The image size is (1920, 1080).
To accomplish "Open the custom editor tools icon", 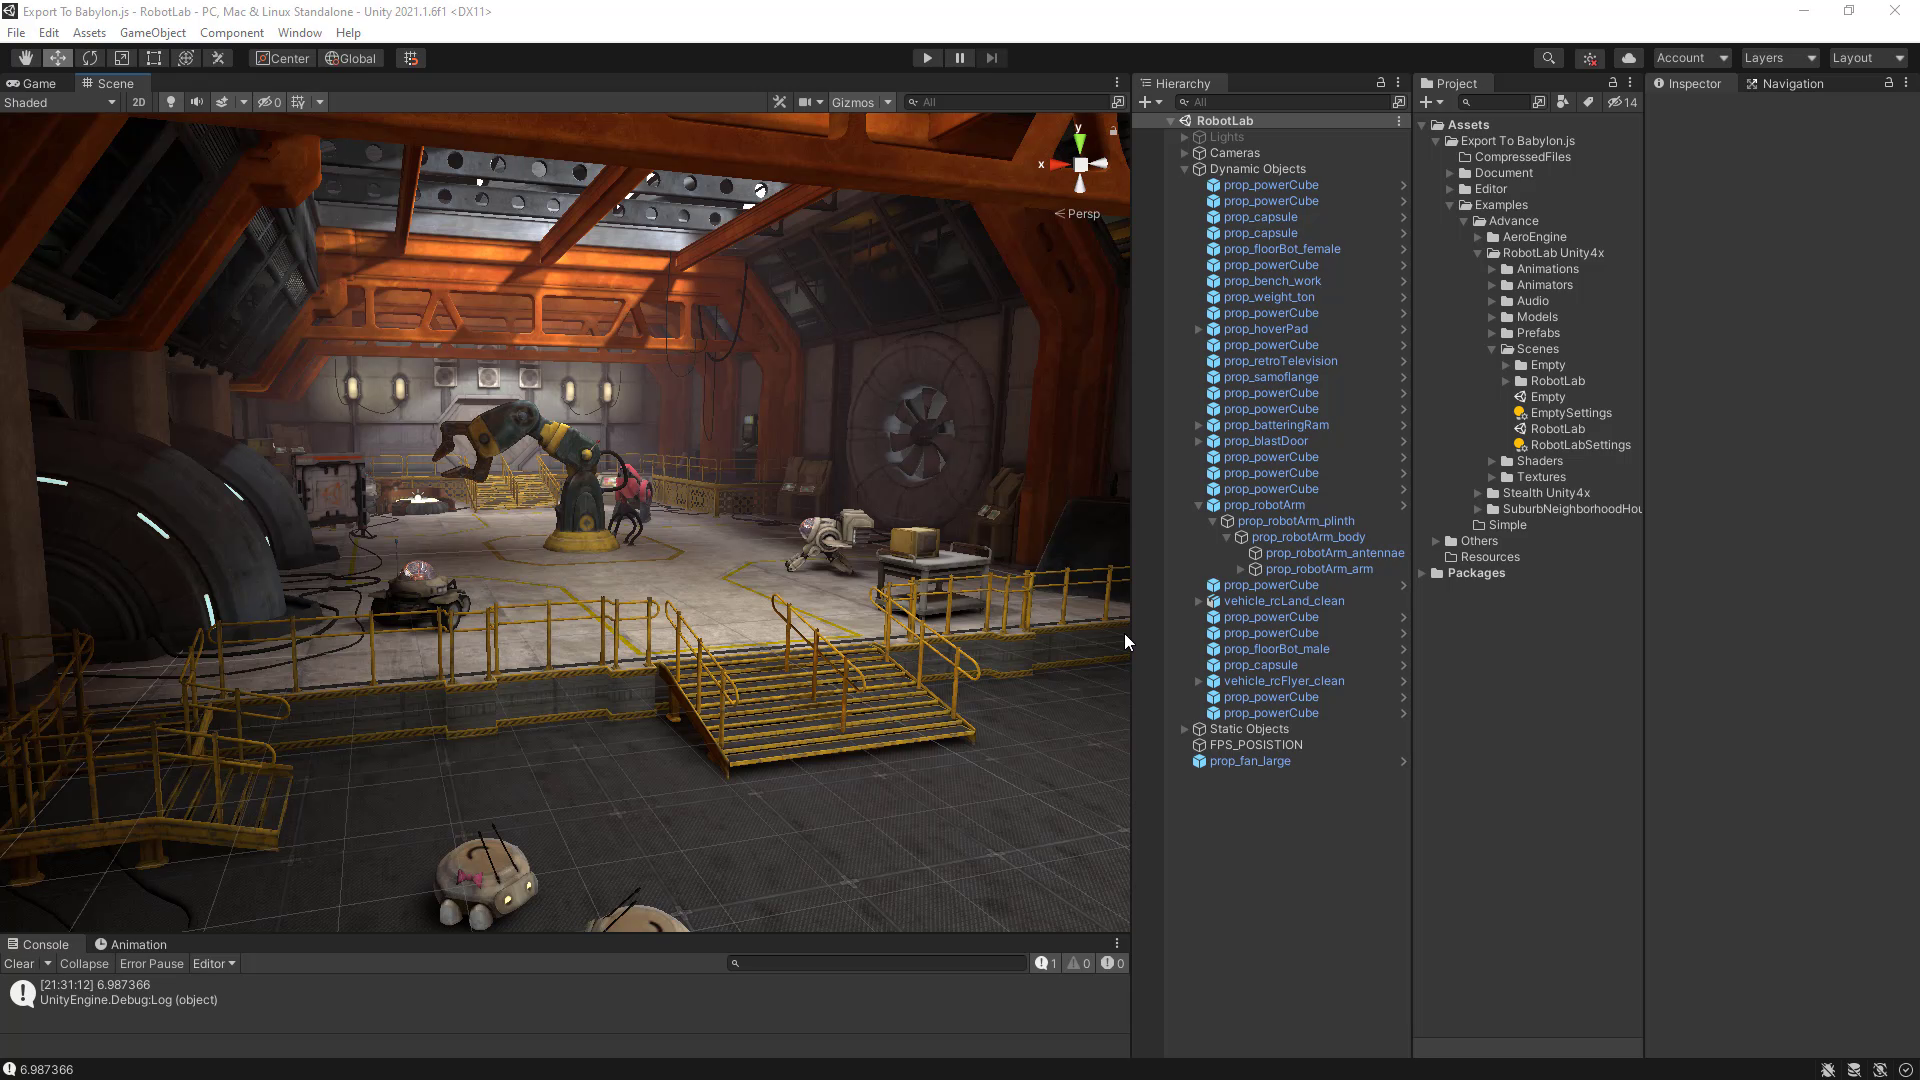I will (217, 58).
